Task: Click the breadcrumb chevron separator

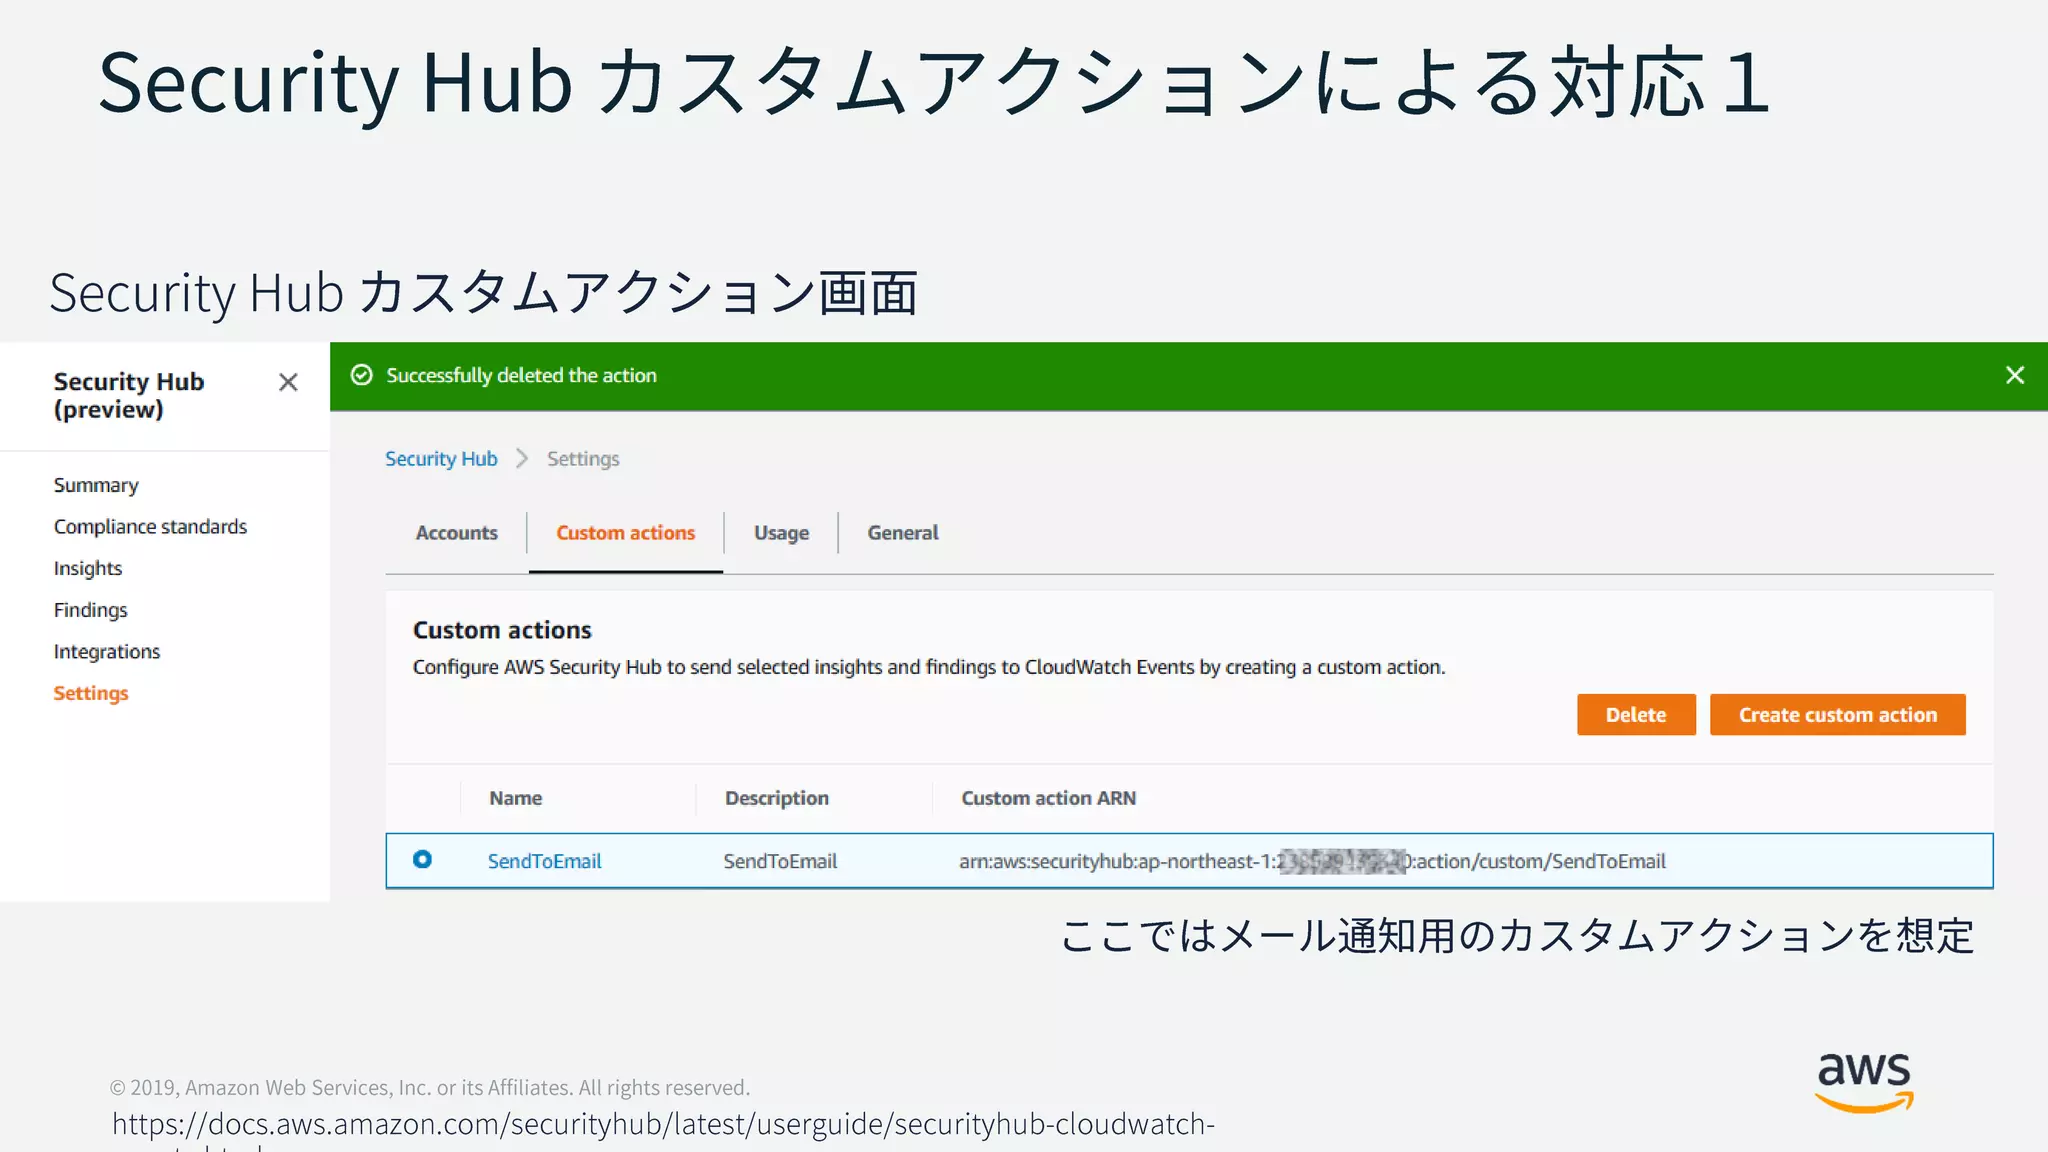Action: [522, 458]
